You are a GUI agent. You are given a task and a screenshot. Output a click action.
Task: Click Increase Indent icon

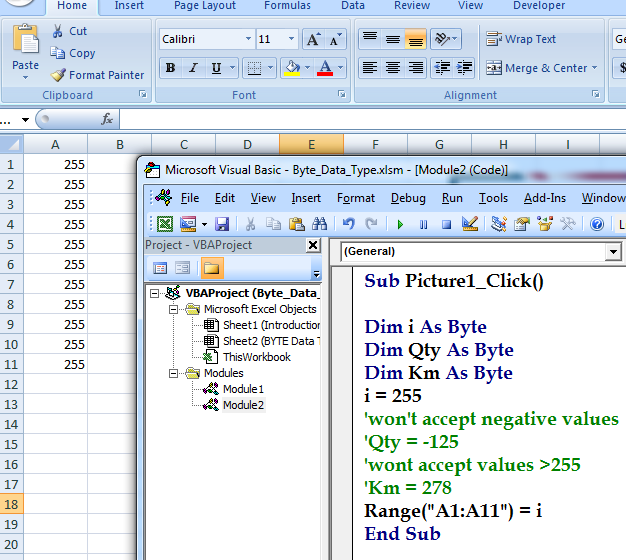click(x=464, y=68)
